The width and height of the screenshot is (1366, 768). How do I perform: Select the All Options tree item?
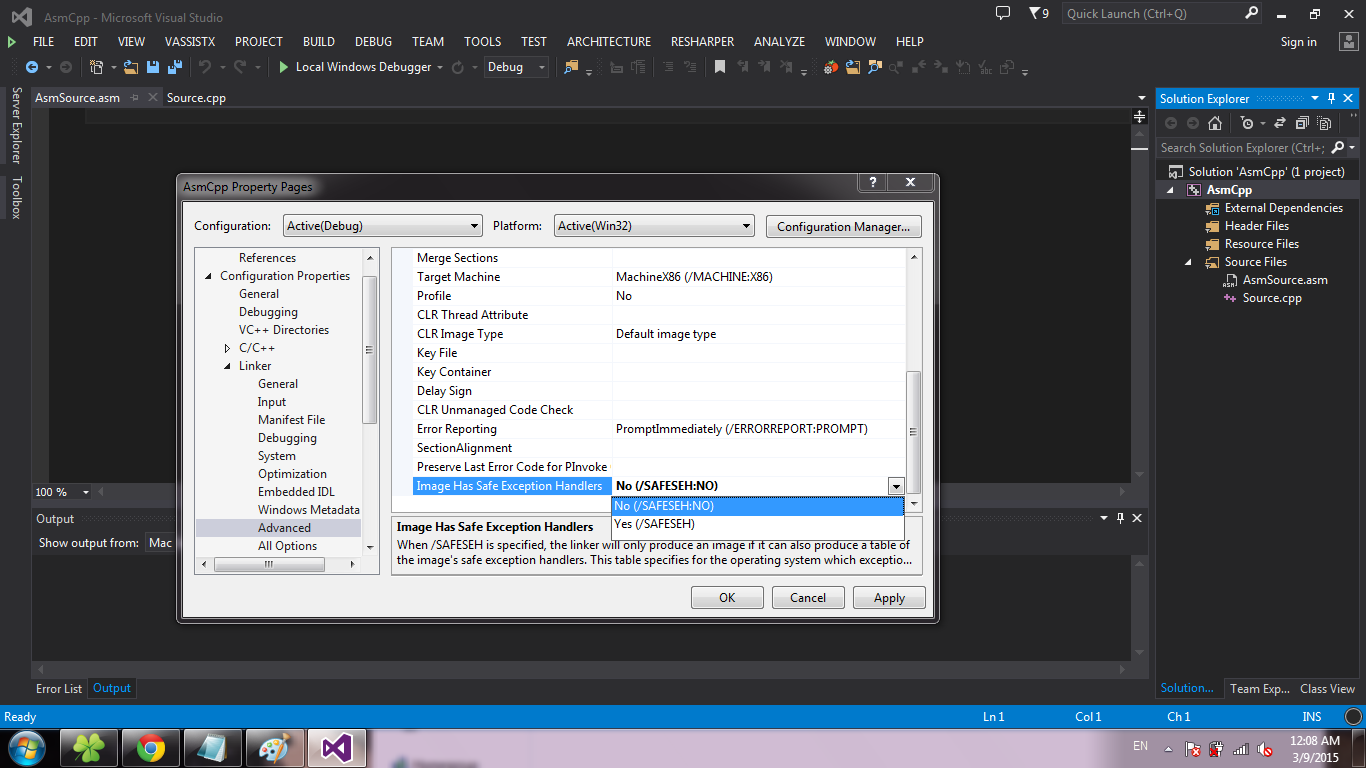click(287, 546)
